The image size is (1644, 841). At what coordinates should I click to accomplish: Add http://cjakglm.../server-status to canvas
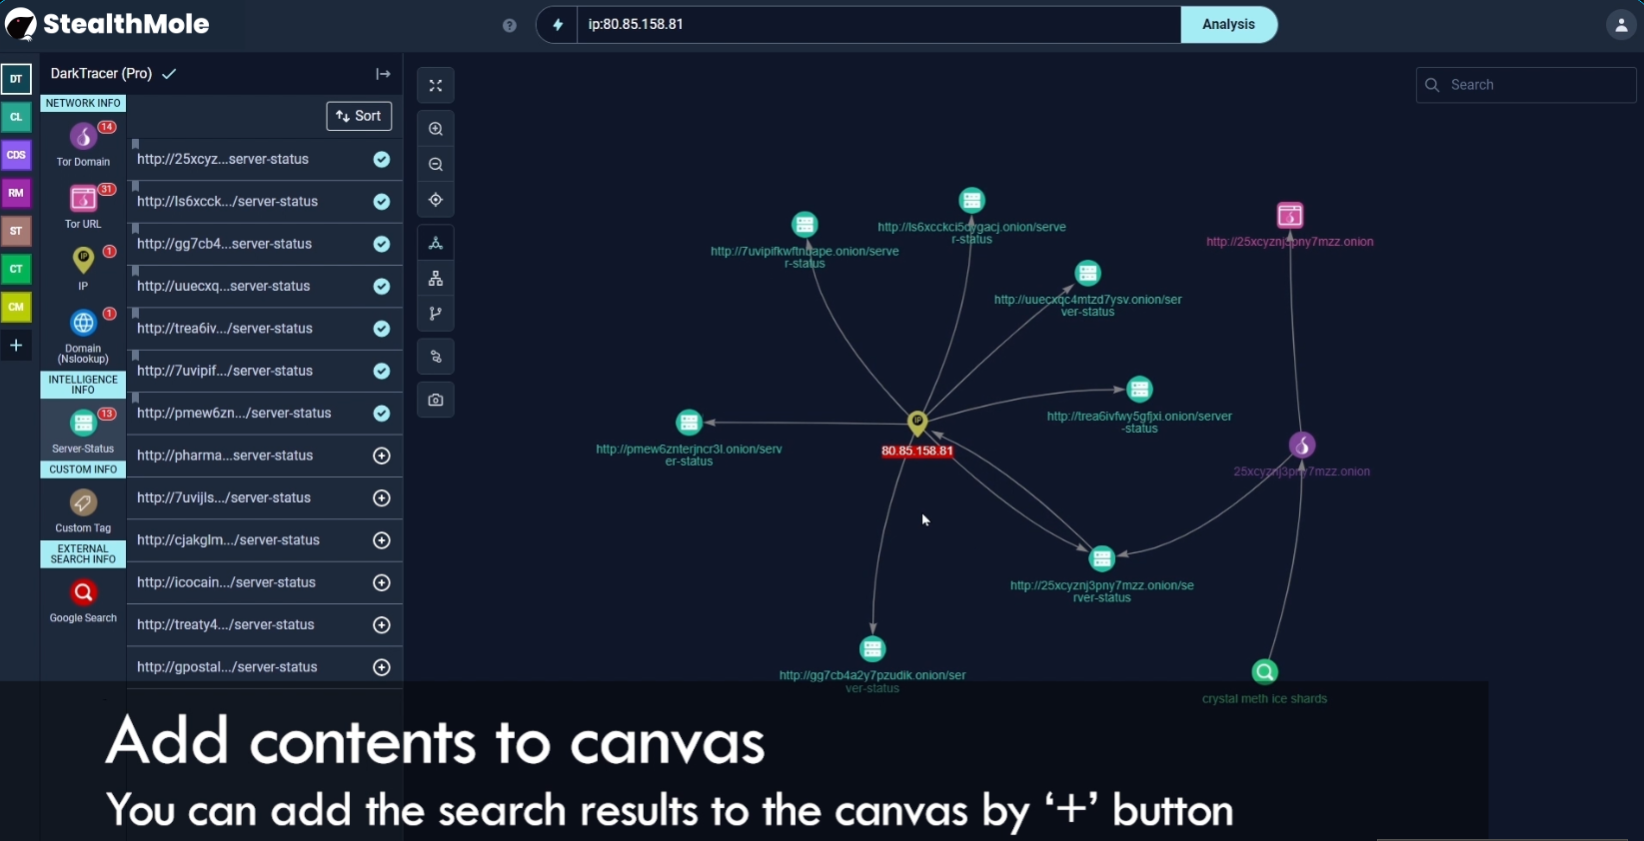(x=382, y=540)
